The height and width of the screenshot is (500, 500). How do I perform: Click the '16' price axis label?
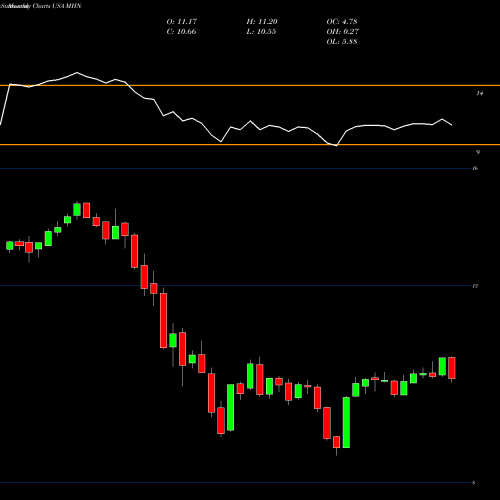pos(475,168)
